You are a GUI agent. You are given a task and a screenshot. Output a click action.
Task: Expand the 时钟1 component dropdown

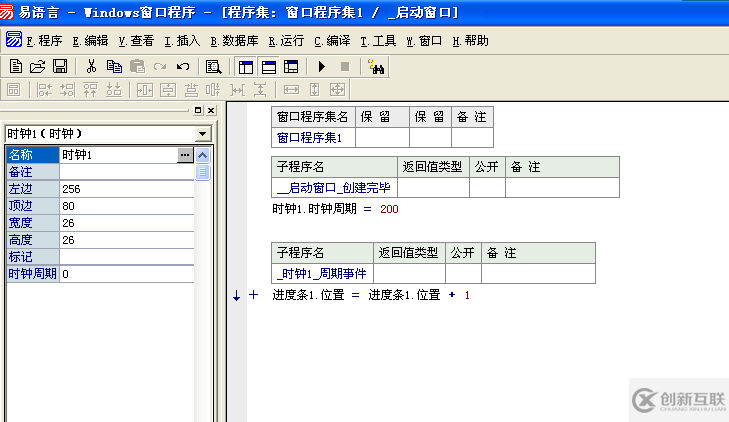pyautogui.click(x=203, y=134)
